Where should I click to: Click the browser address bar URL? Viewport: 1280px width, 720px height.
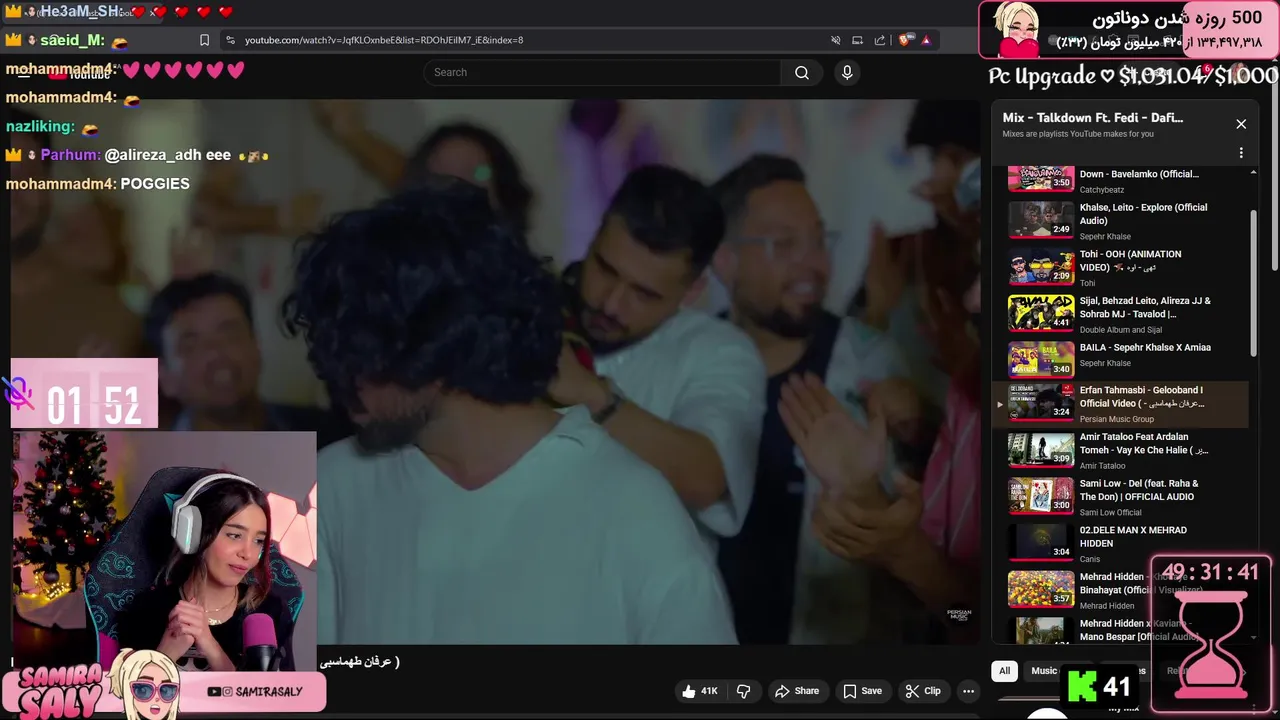(x=385, y=40)
